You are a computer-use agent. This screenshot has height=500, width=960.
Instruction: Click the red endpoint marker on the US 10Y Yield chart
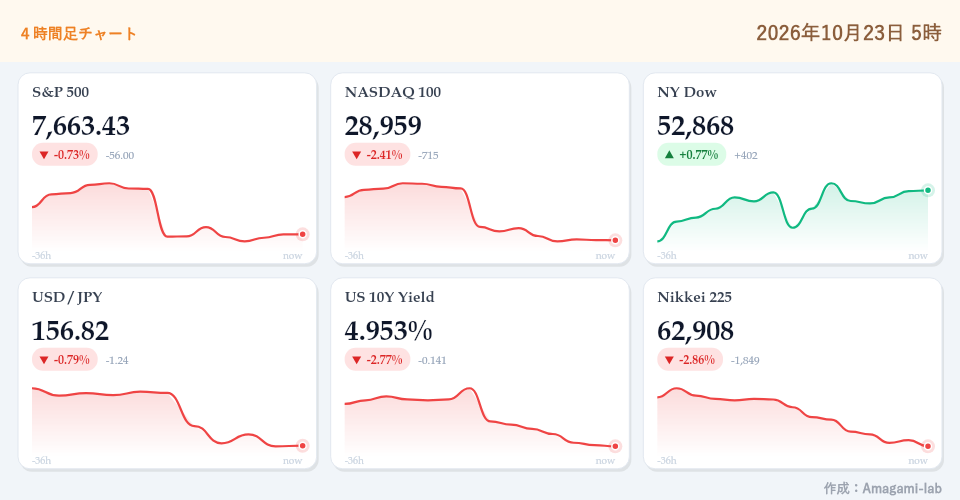click(615, 446)
